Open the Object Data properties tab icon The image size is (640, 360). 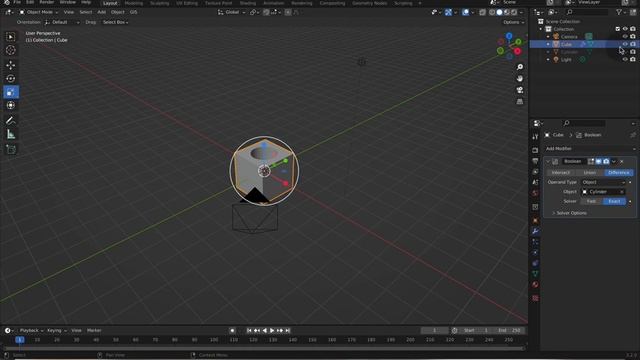(x=535, y=274)
